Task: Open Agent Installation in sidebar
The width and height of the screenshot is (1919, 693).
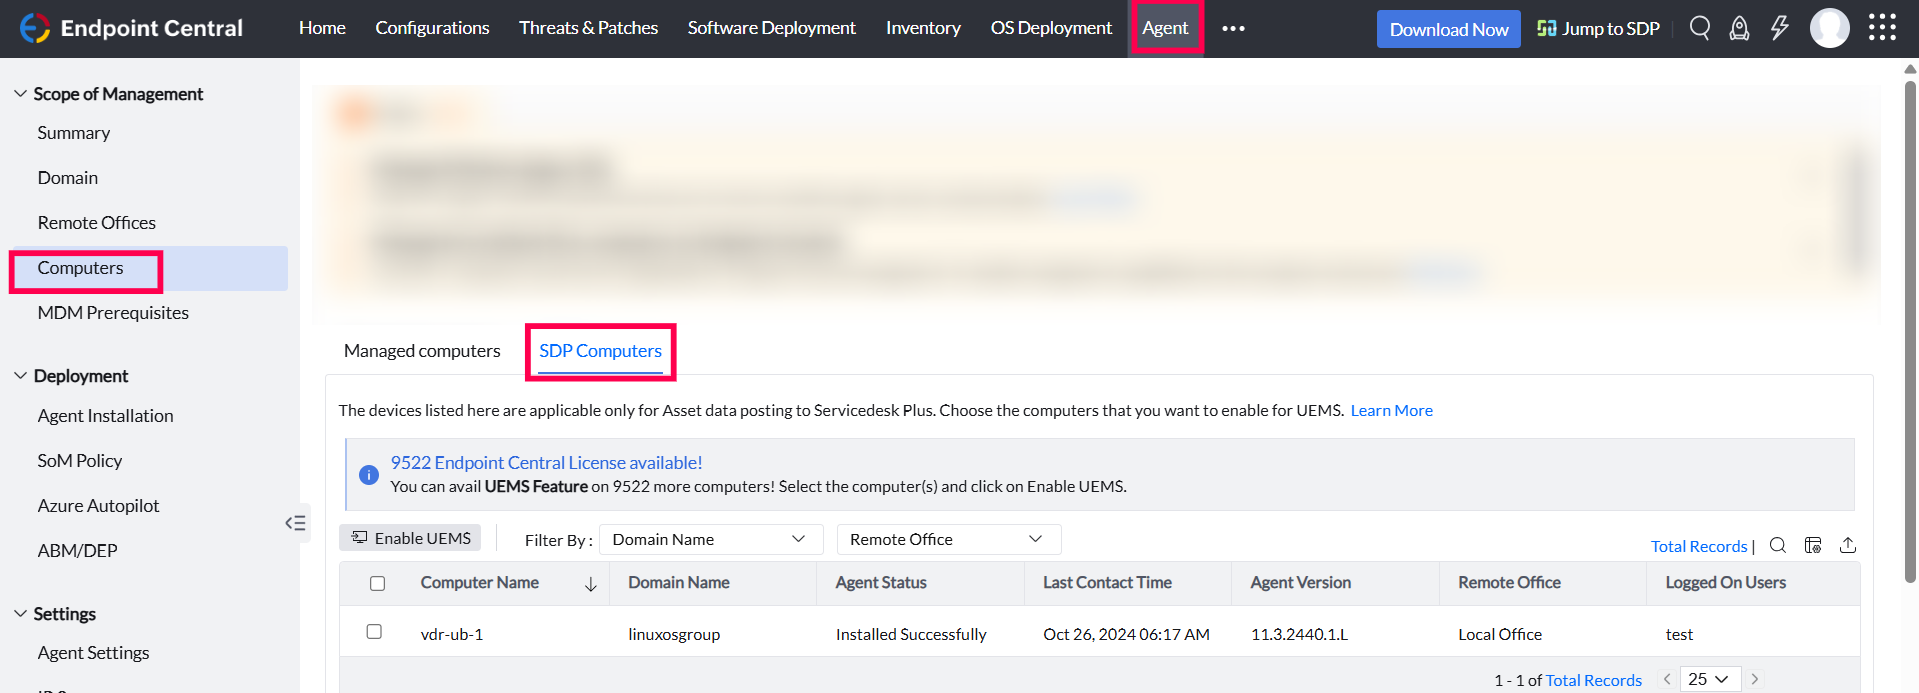Action: (105, 416)
